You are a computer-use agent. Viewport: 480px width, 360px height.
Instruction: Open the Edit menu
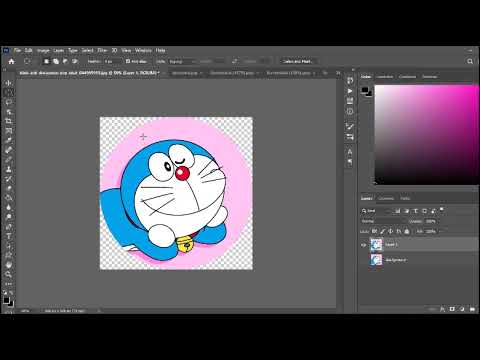click(29, 50)
